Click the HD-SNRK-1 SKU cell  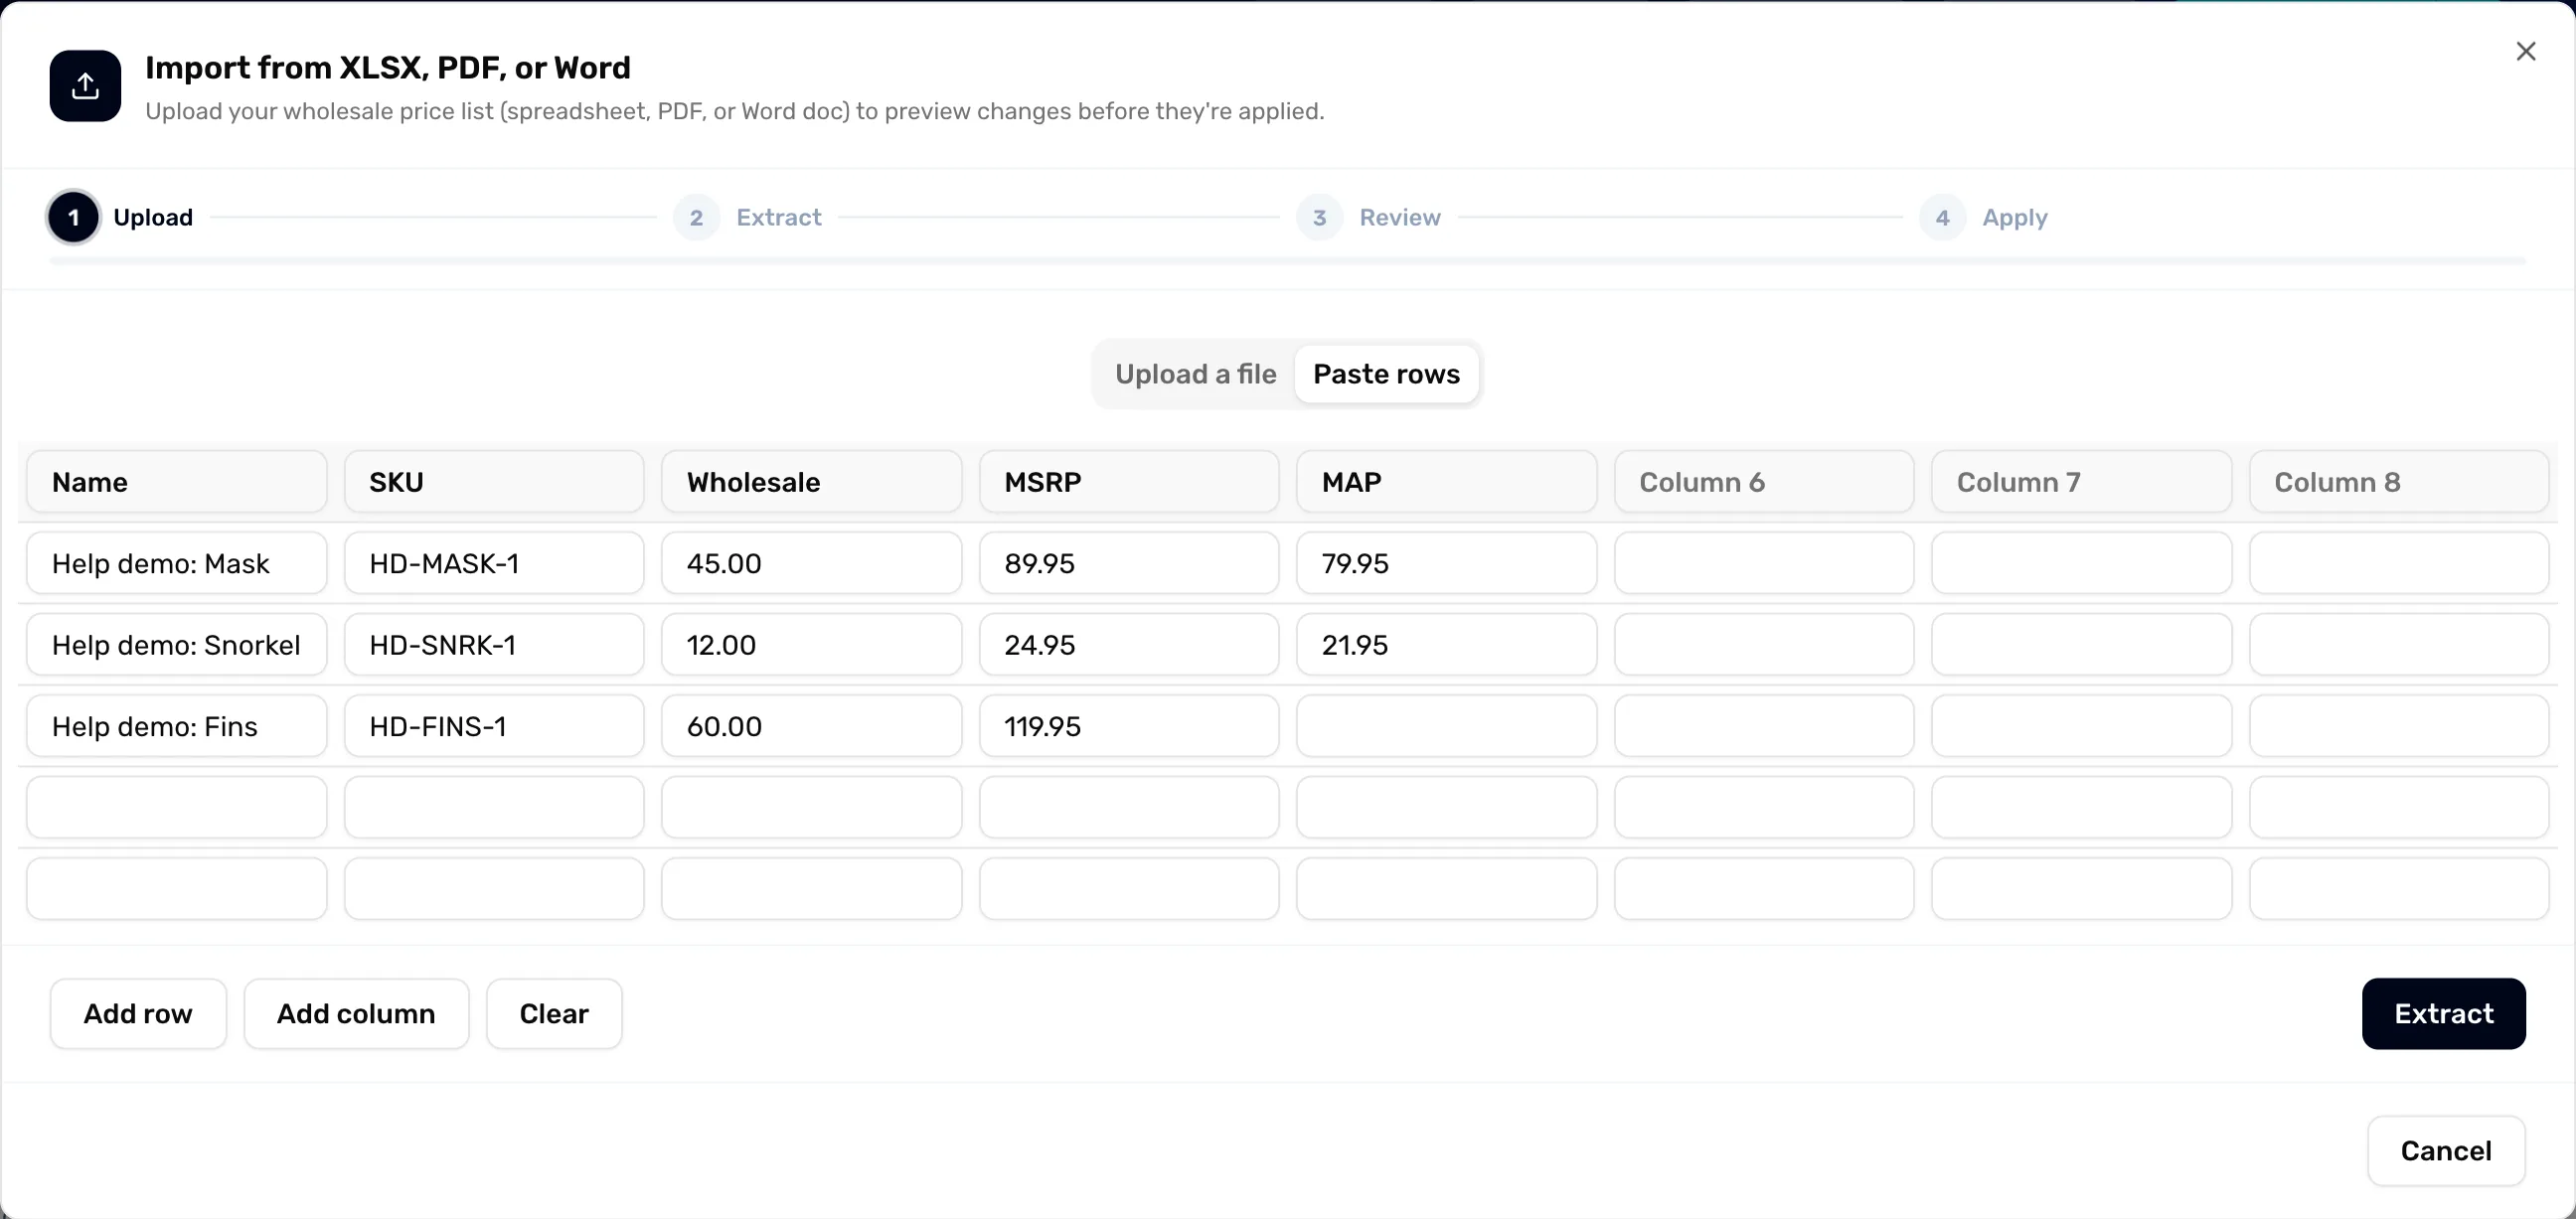494,645
